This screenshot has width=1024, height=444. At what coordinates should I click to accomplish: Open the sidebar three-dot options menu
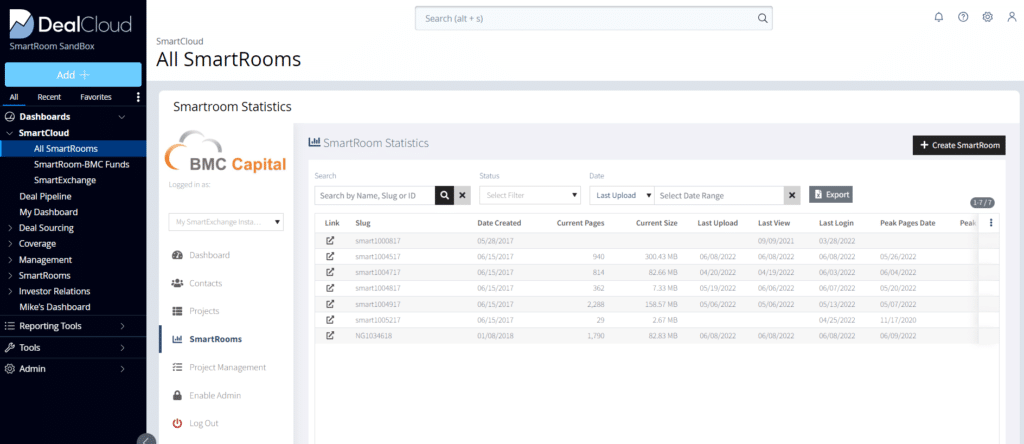coord(138,97)
